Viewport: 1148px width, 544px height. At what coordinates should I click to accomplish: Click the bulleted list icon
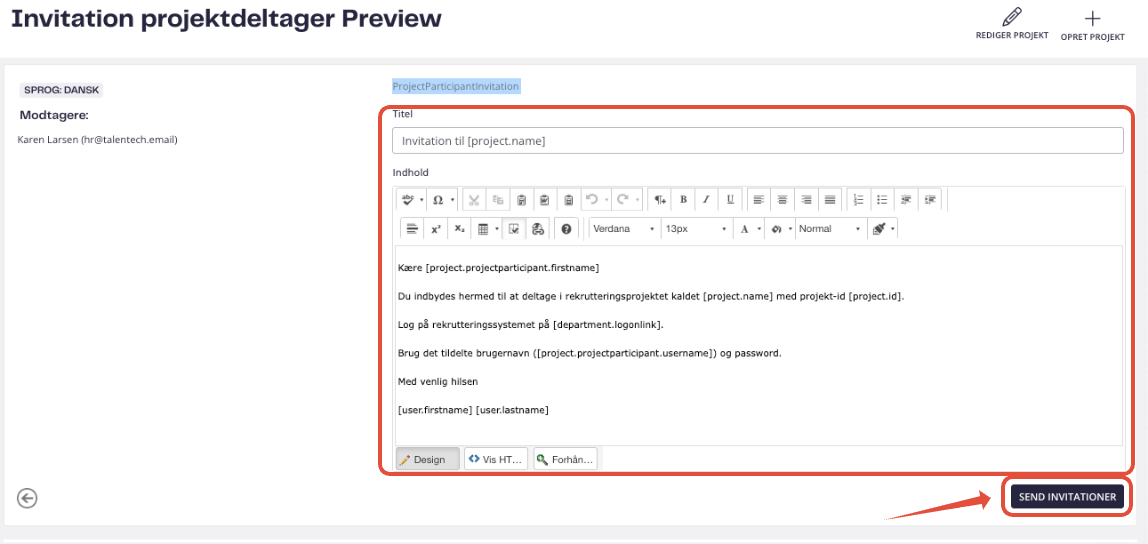pyautogui.click(x=882, y=199)
